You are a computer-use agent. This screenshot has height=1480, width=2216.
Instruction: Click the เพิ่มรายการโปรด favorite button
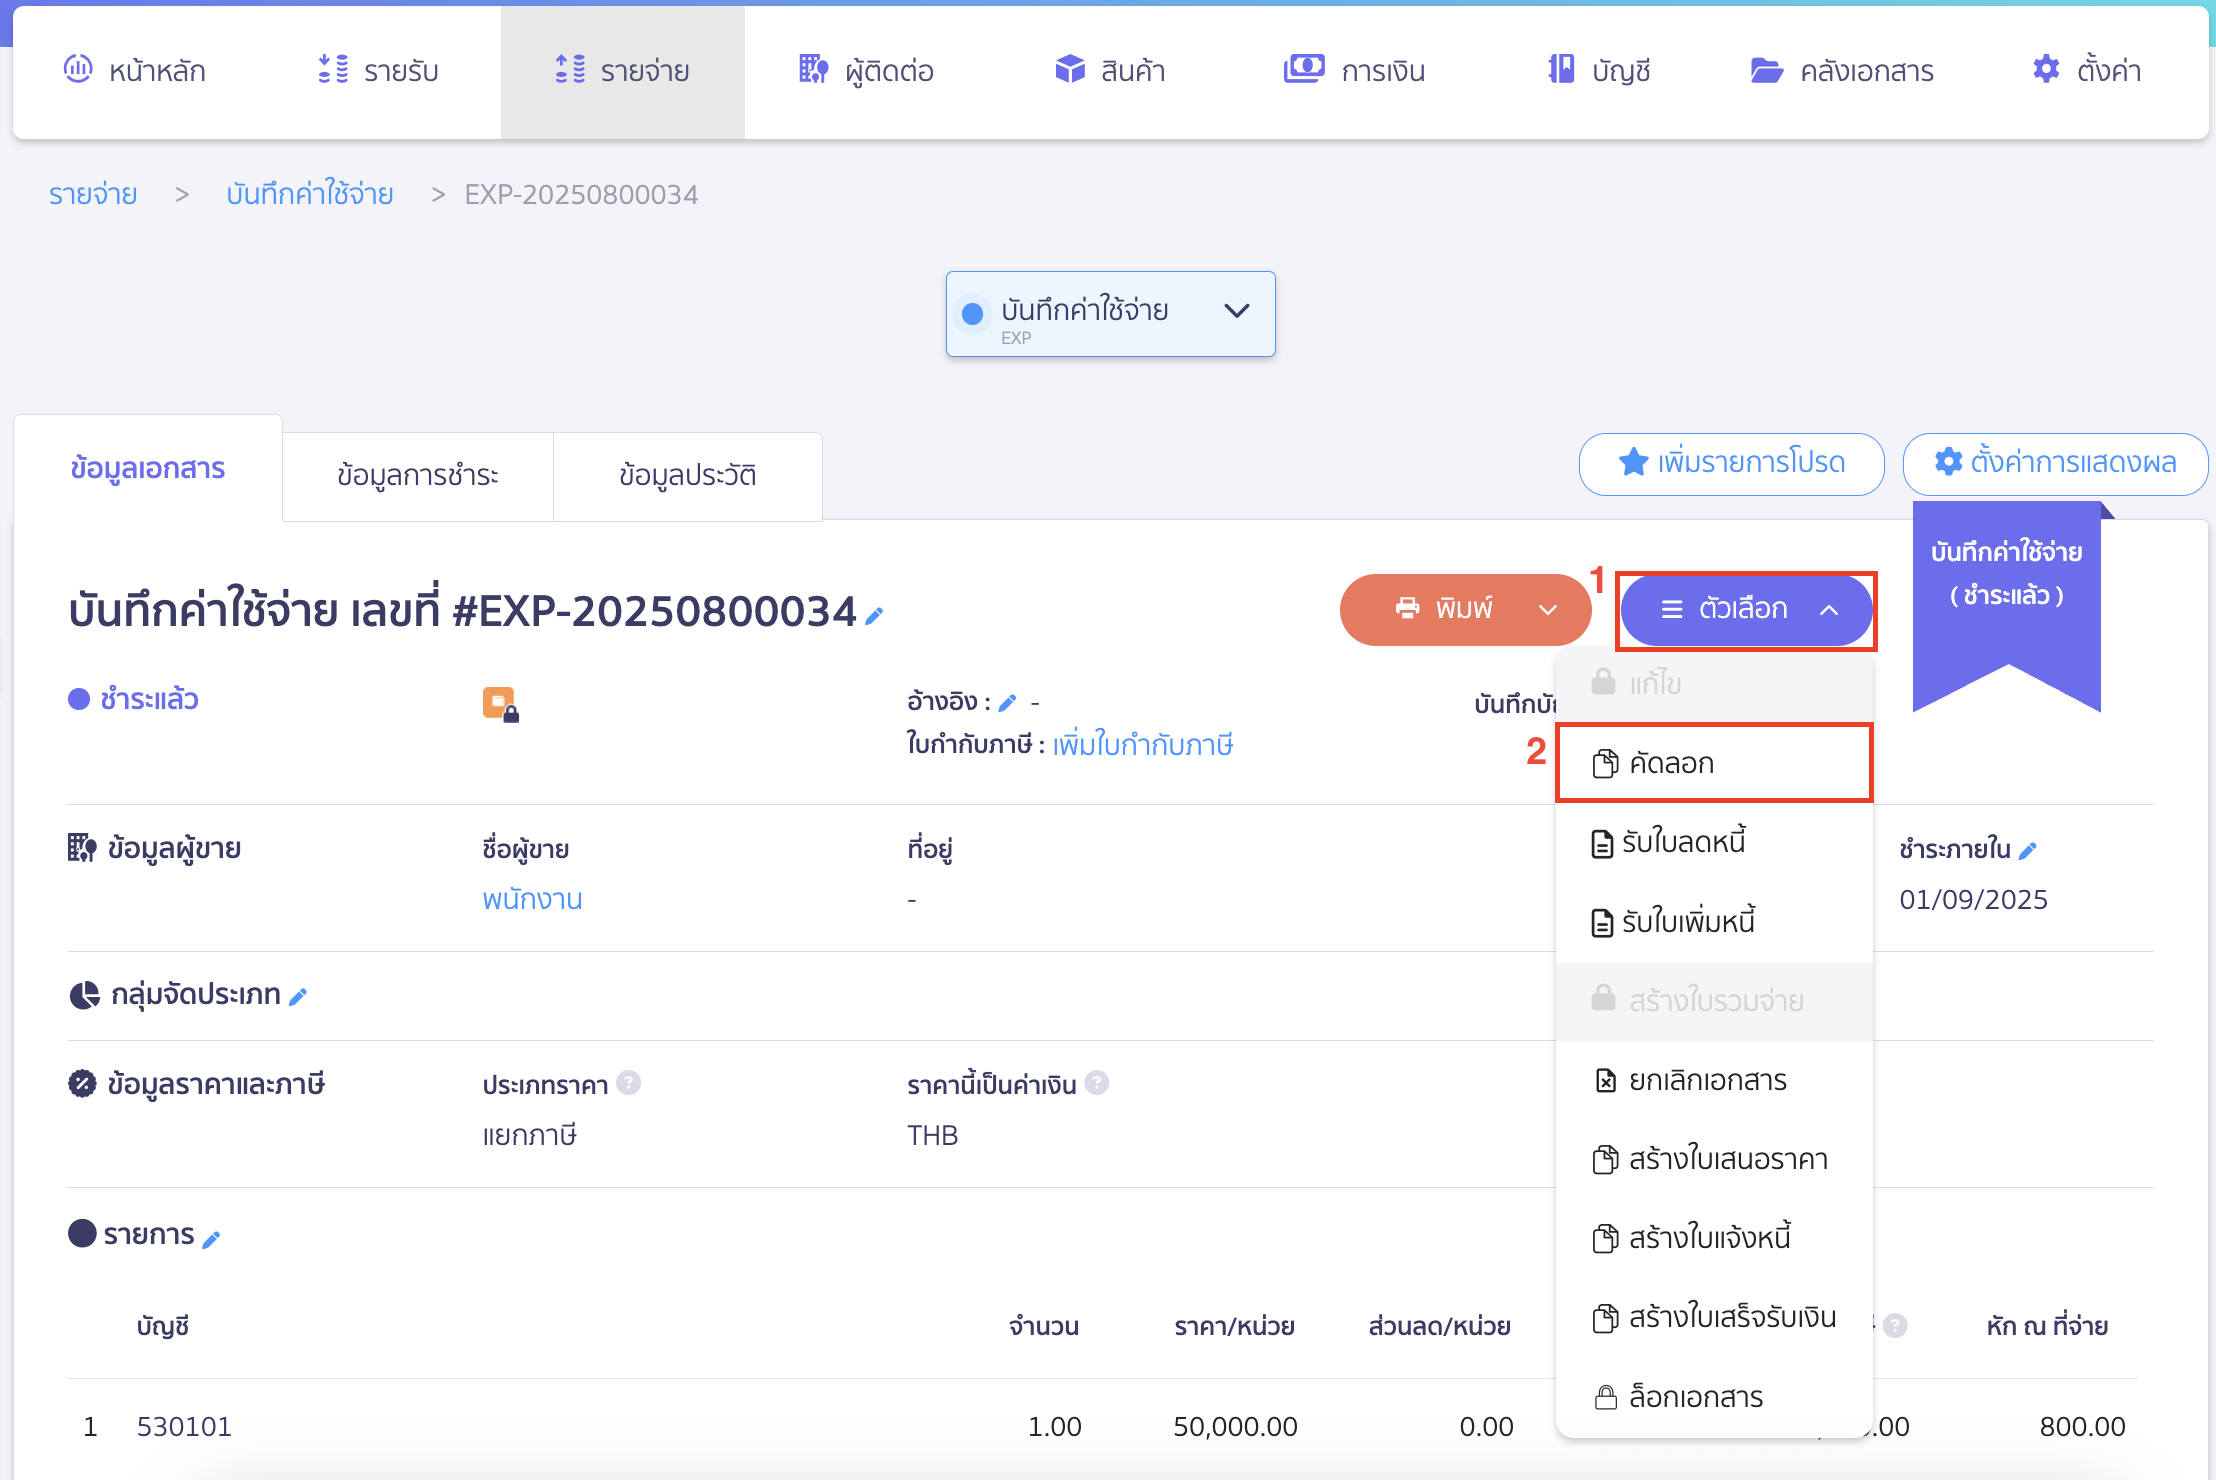click(1731, 463)
